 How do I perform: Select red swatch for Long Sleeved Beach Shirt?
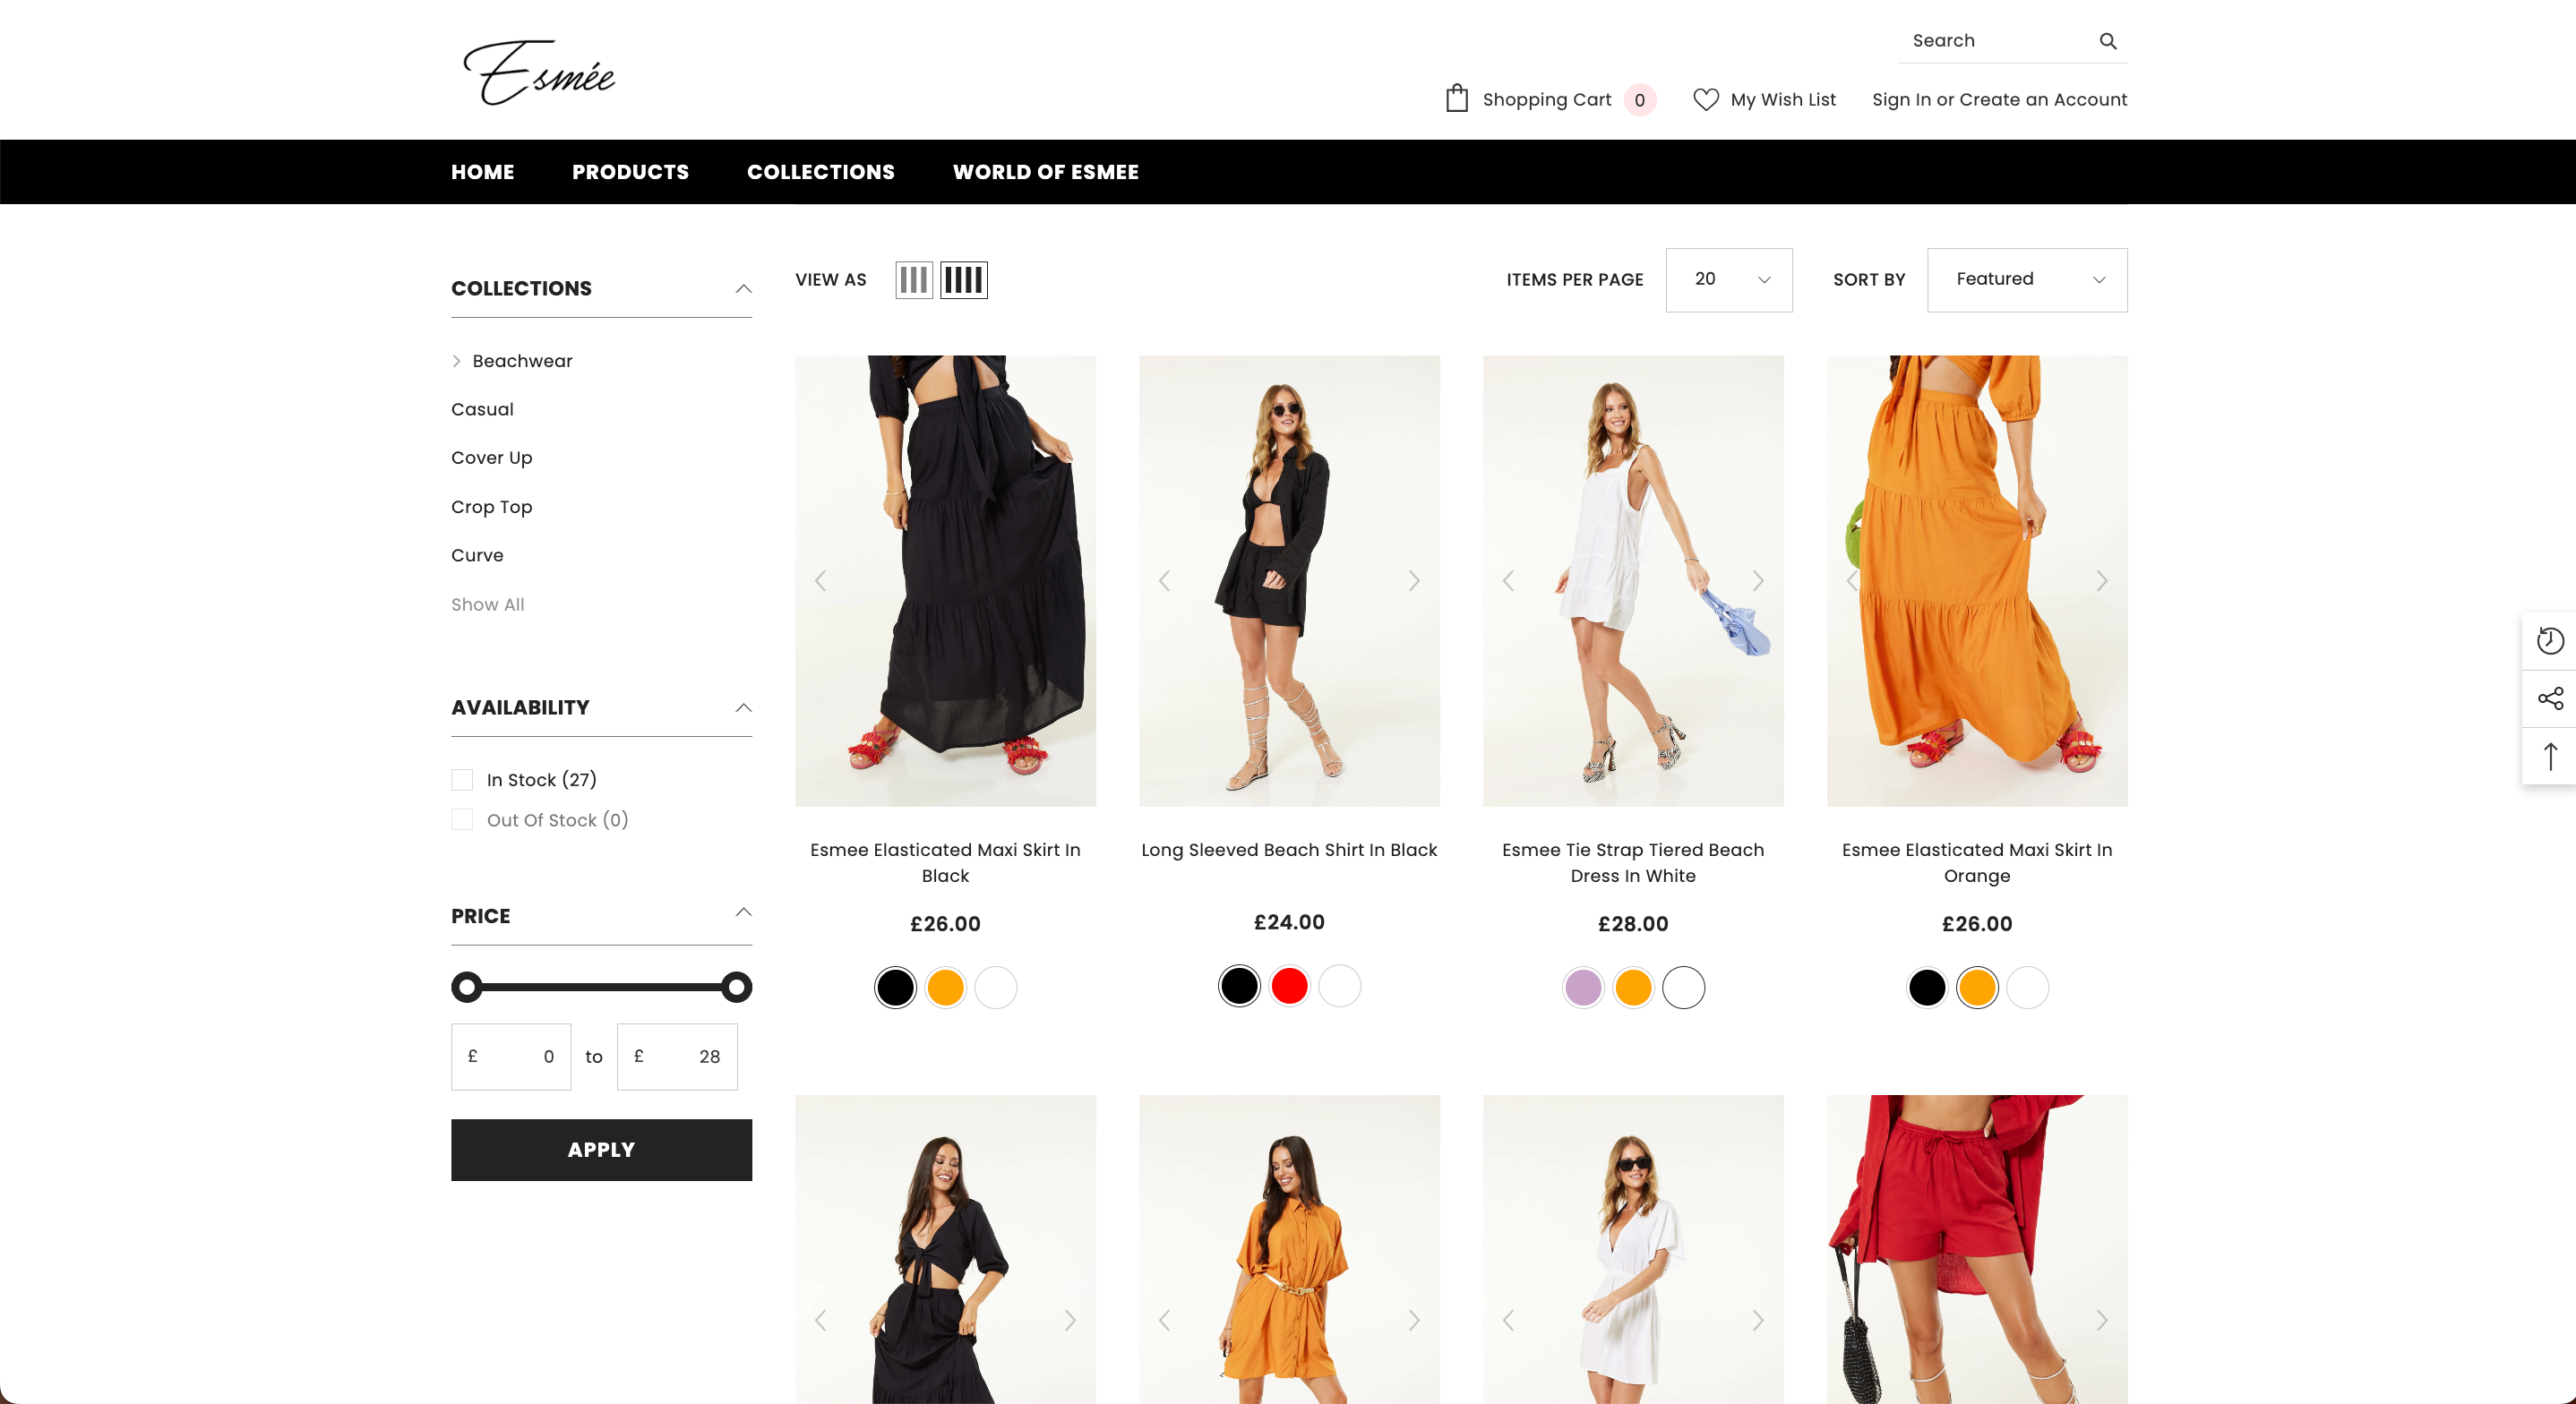(1289, 985)
